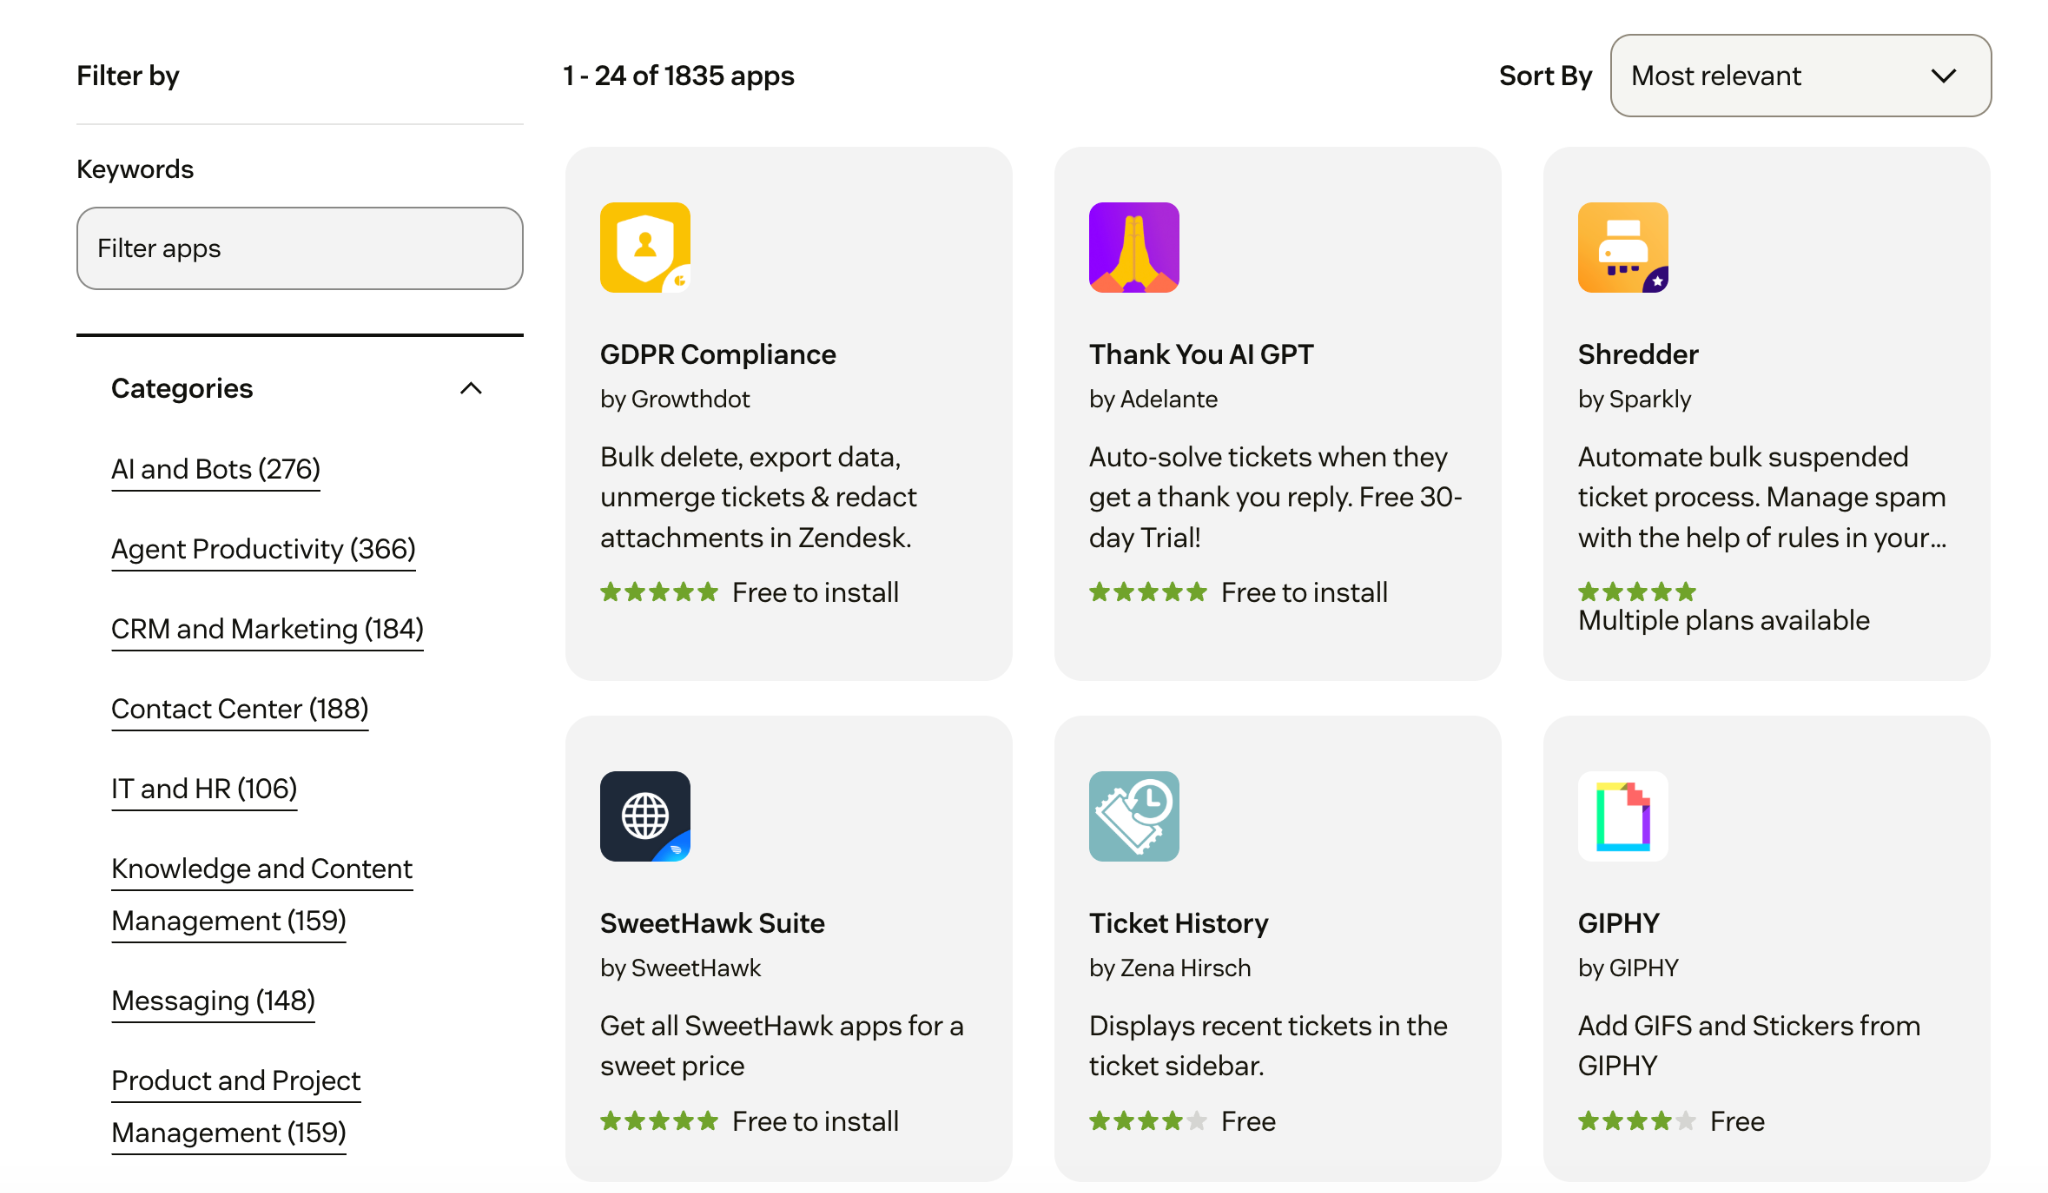The image size is (2048, 1193).
Task: Click 'Multiple plans available' on Shredder
Action: 1723,620
